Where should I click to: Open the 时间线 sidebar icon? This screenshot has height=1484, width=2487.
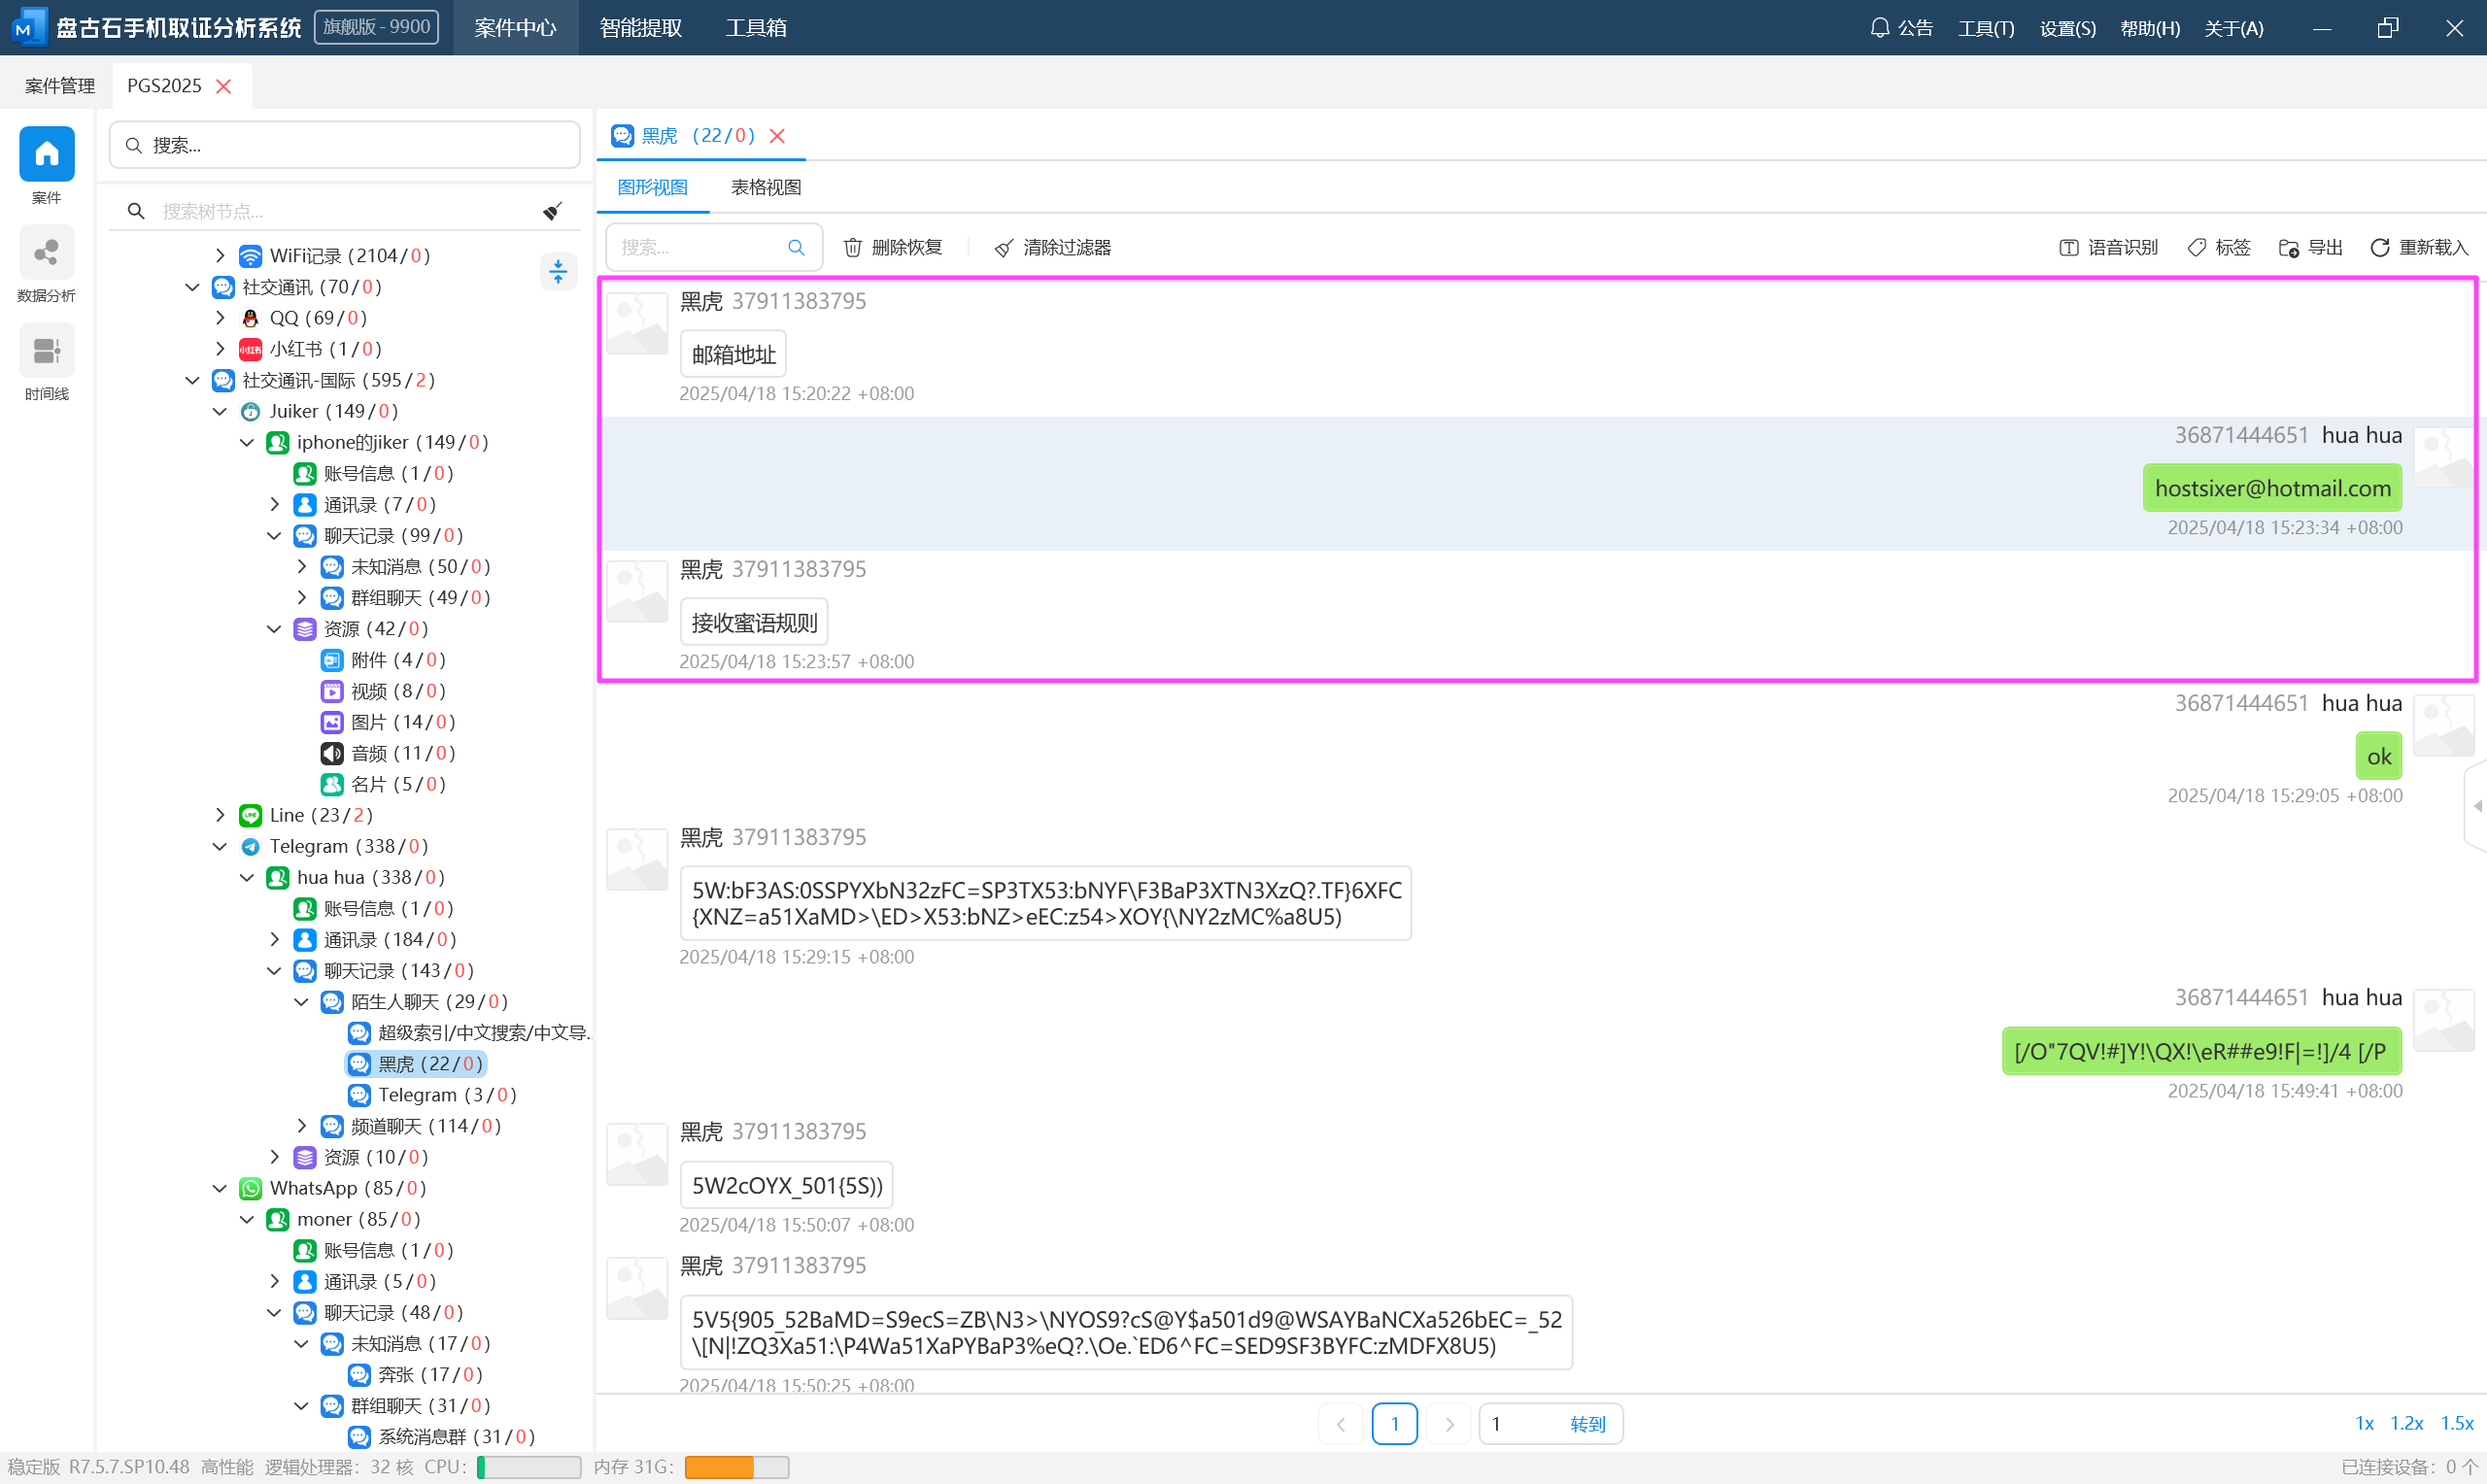46,350
